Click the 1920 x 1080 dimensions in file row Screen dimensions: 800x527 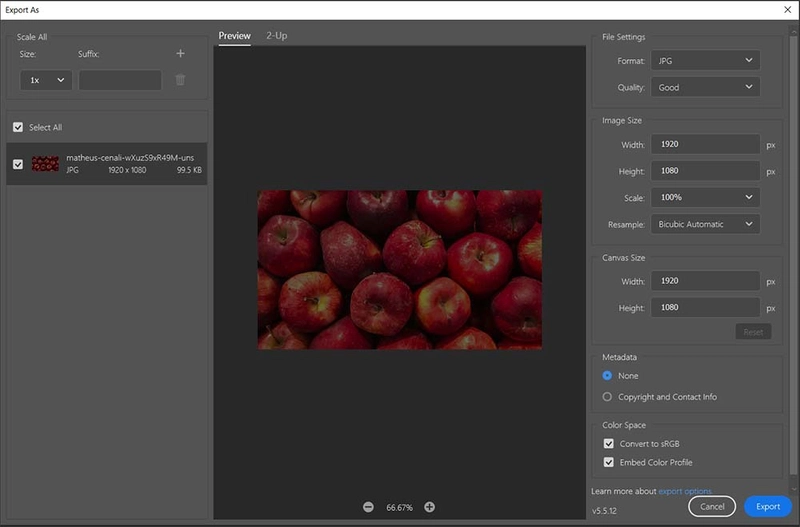click(127, 170)
